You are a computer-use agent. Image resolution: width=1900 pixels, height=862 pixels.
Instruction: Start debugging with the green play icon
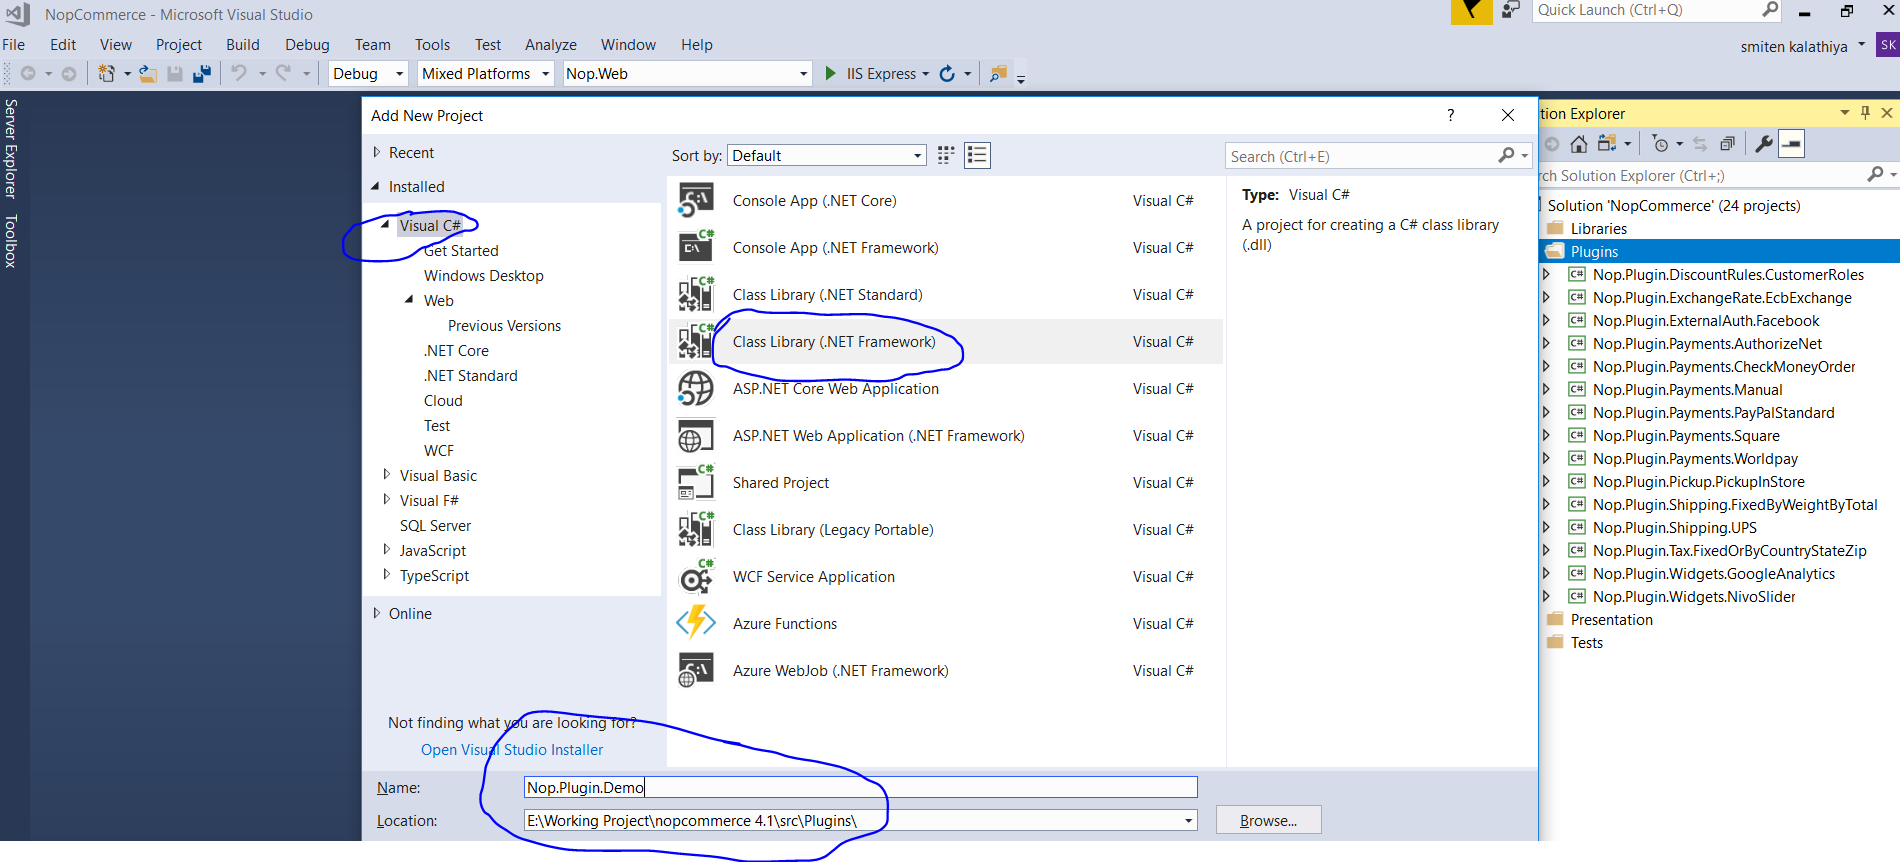(830, 73)
